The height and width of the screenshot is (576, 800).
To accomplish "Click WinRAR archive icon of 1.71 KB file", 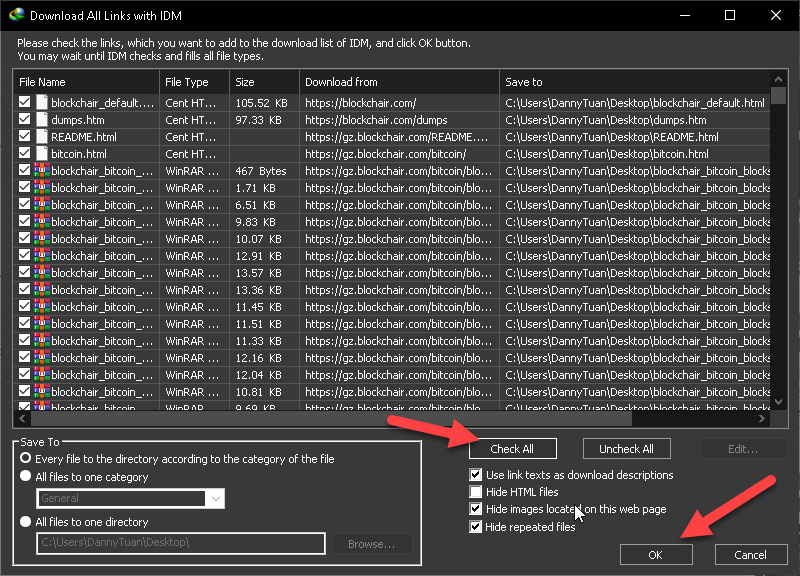I will coord(42,187).
